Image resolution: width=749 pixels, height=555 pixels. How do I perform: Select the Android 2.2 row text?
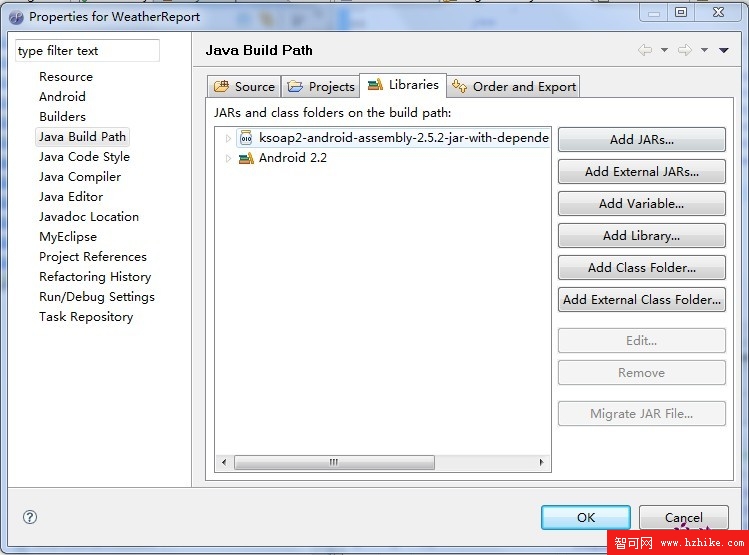click(x=293, y=158)
